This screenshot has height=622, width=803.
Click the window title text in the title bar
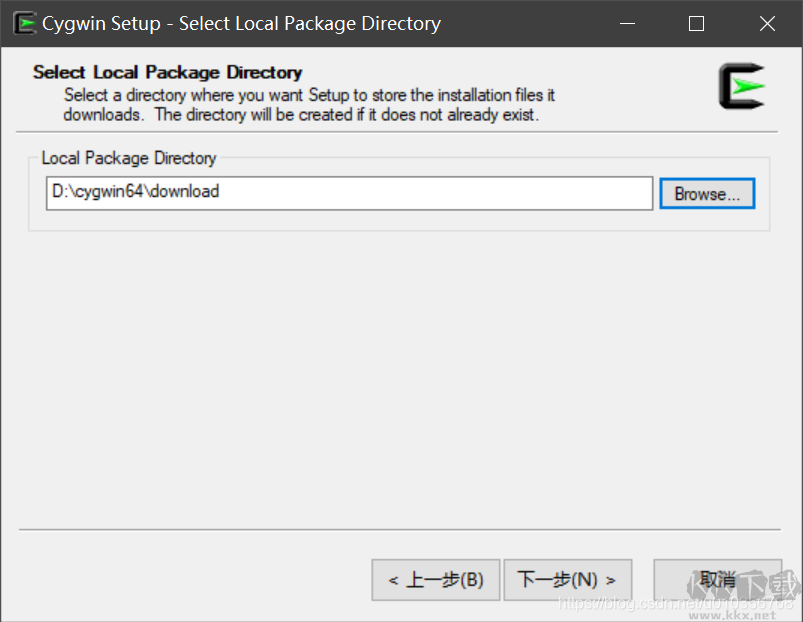point(241,24)
